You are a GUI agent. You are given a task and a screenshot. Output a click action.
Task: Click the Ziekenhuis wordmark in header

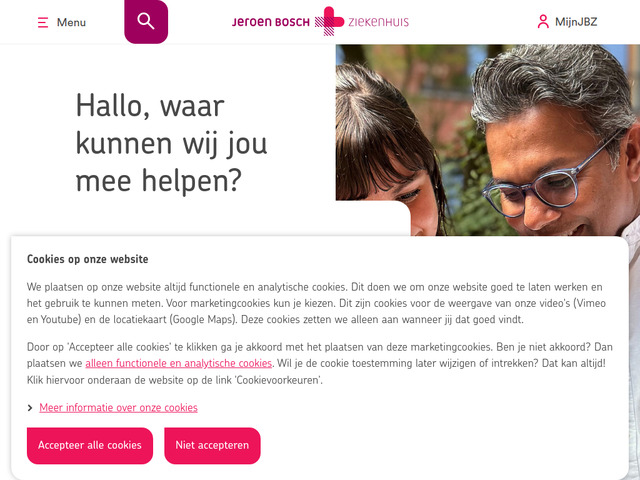378,22
